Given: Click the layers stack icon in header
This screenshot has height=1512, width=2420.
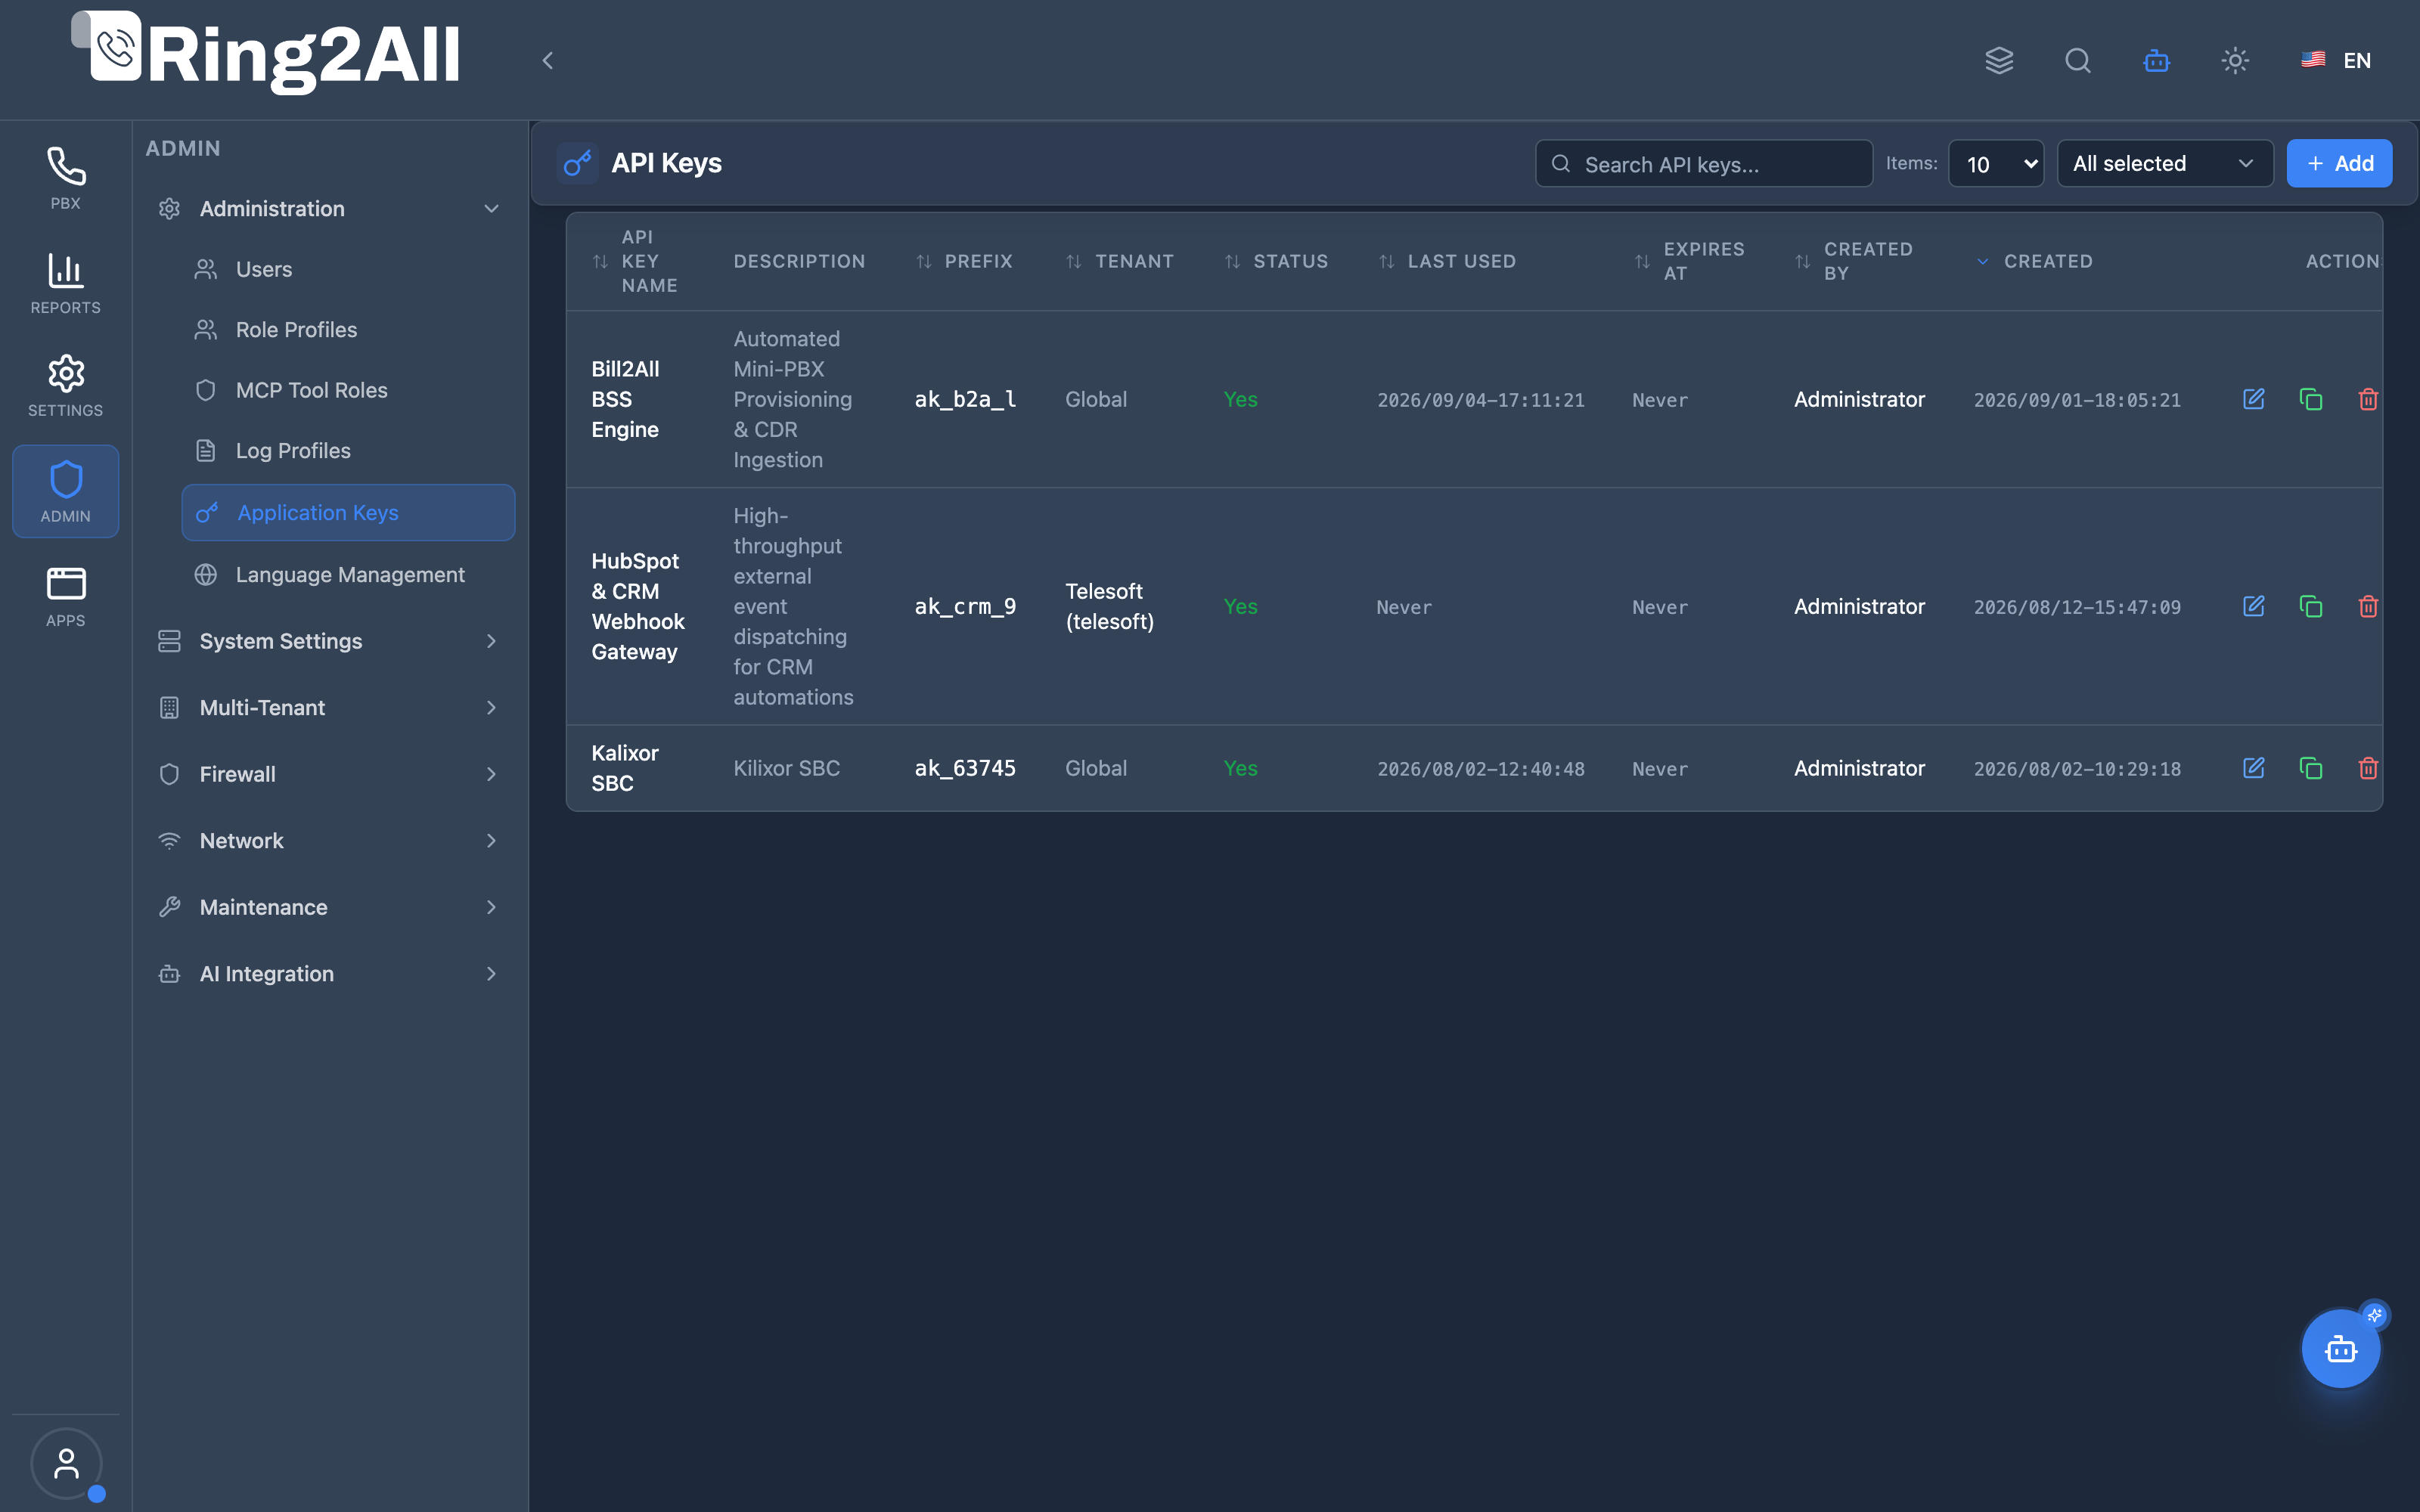Looking at the screenshot, I should 1998,60.
